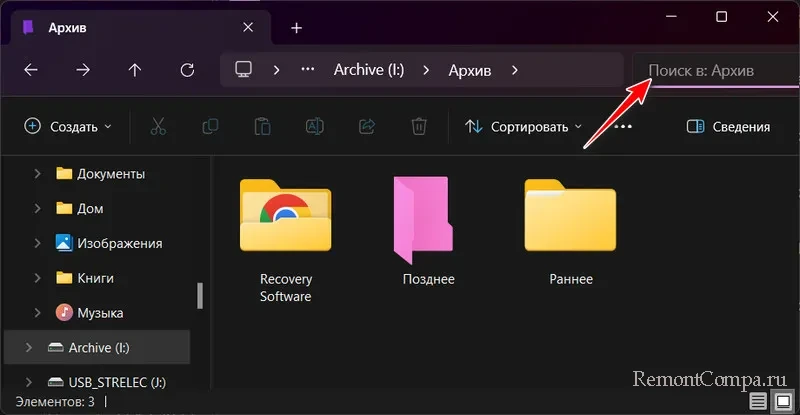The image size is (800, 415).
Task: Refresh the current folder view
Action: pos(187,70)
